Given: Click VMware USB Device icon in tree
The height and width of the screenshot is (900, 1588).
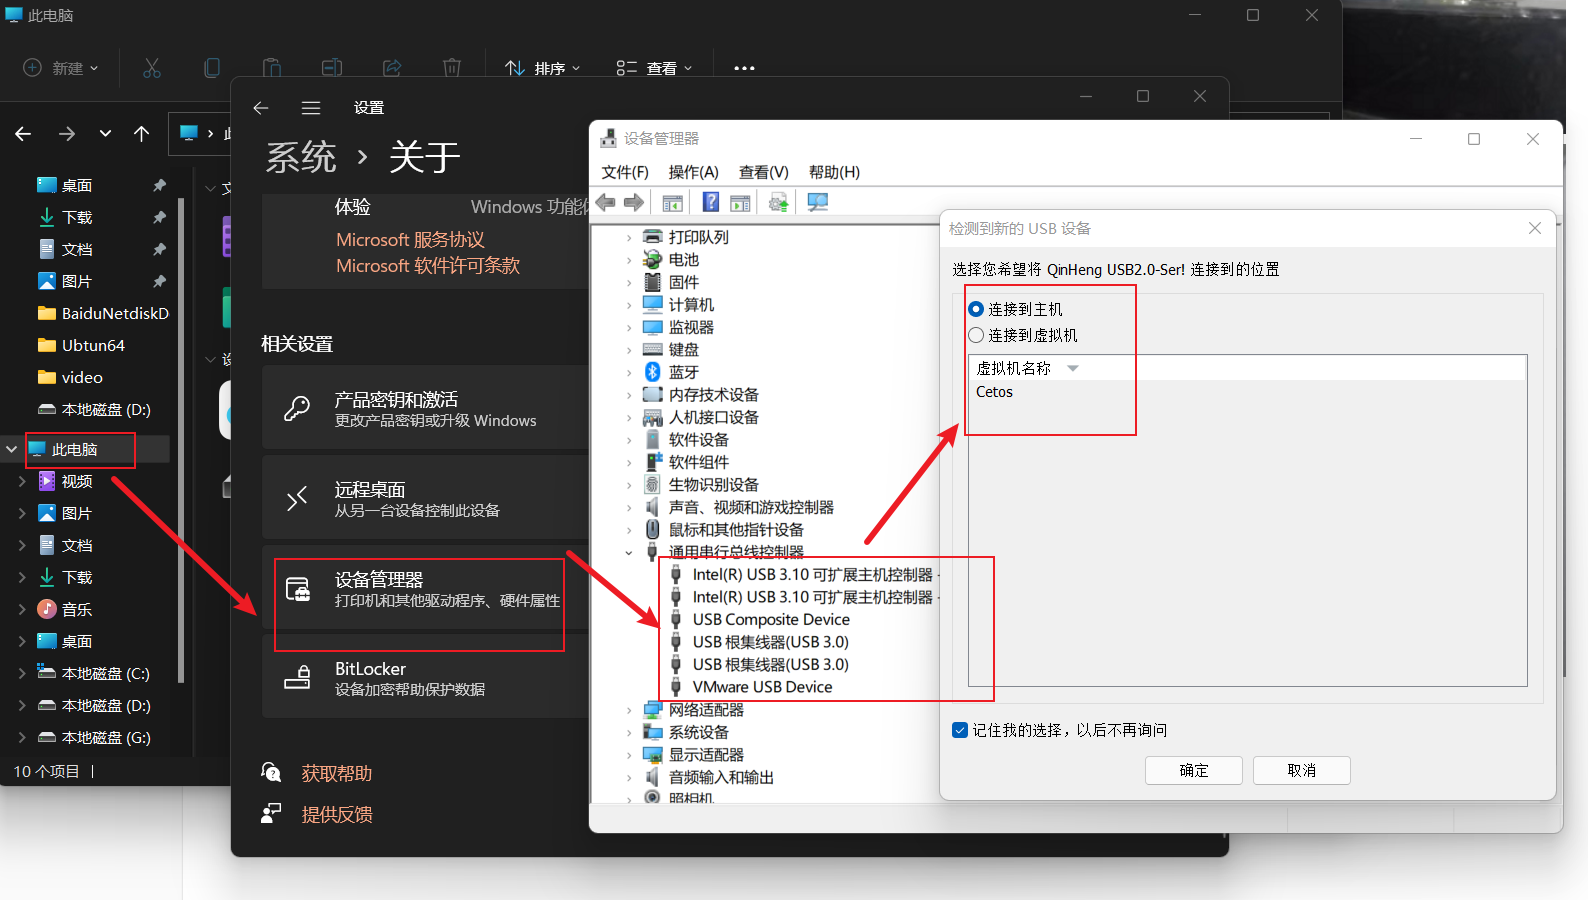Looking at the screenshot, I should [x=676, y=687].
